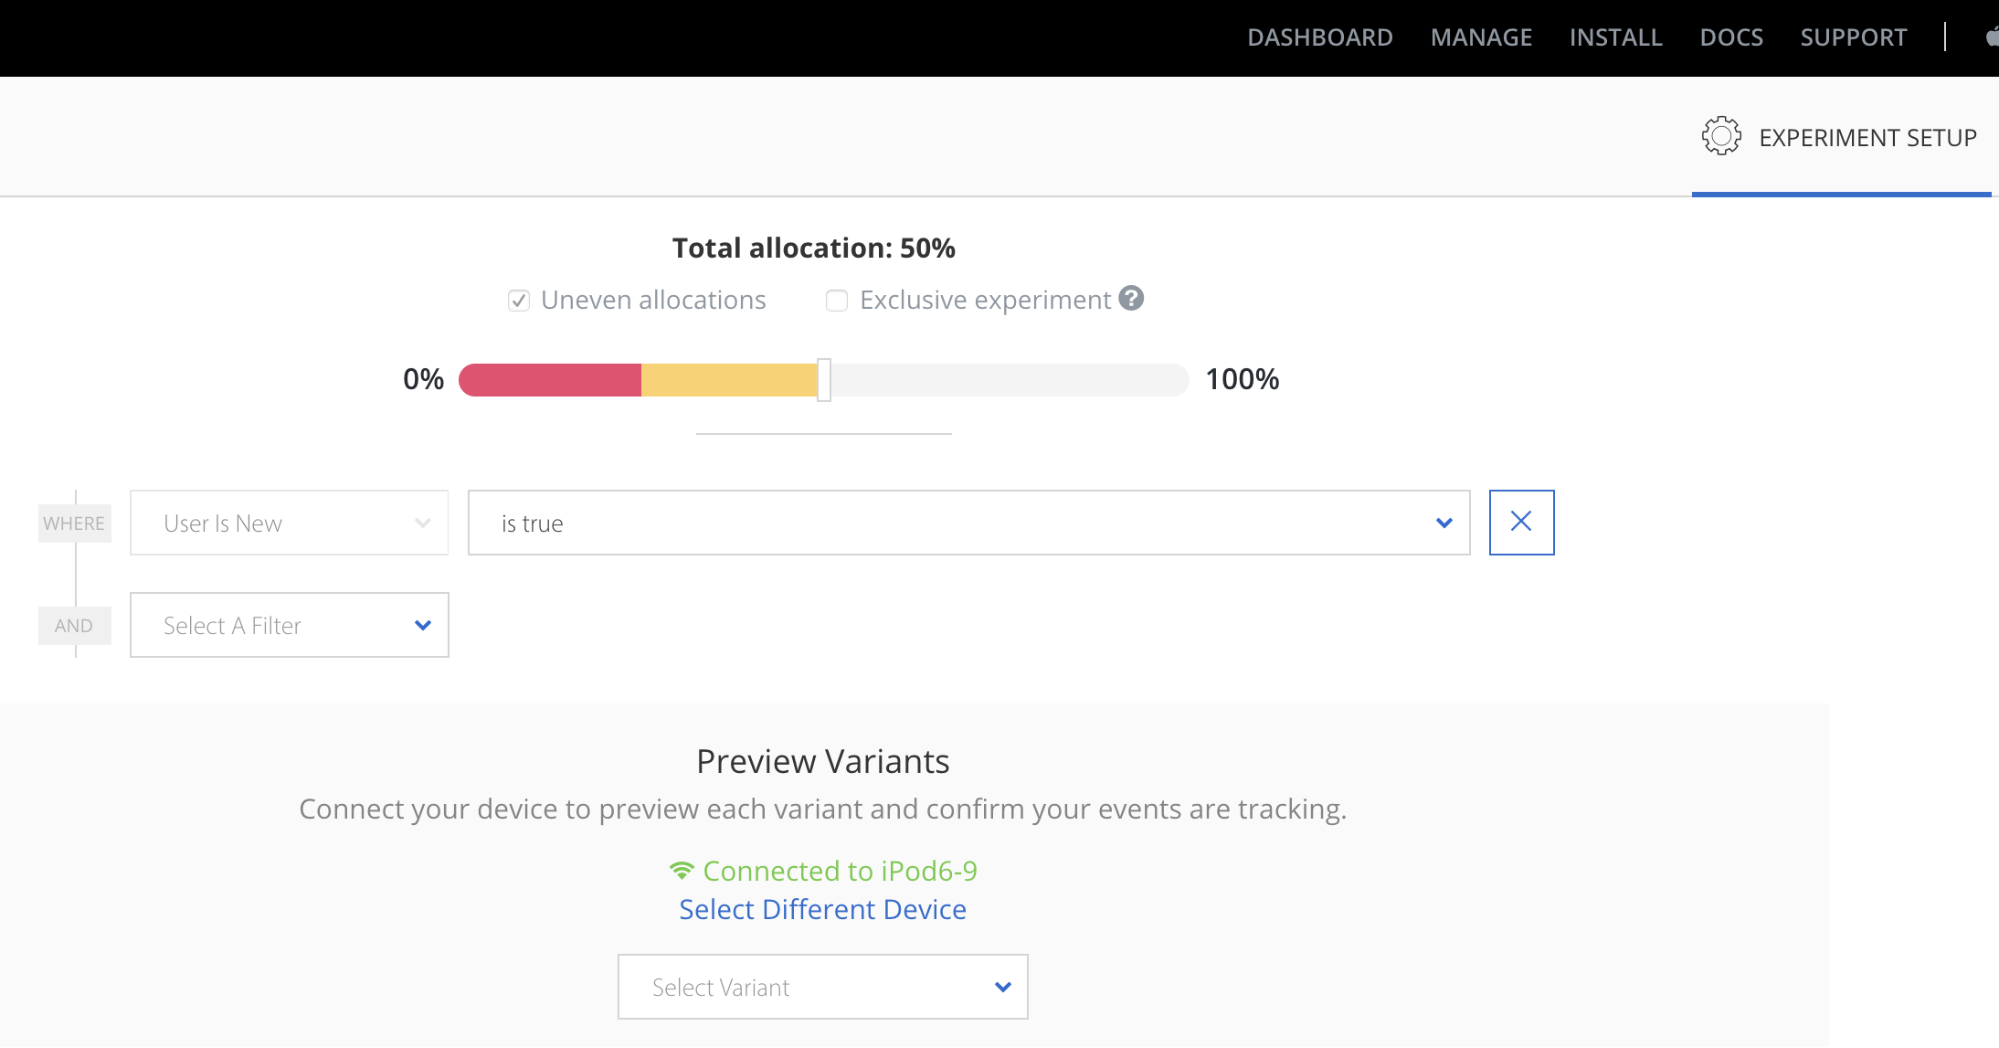Click the AND label
1999x1048 pixels.
74,626
